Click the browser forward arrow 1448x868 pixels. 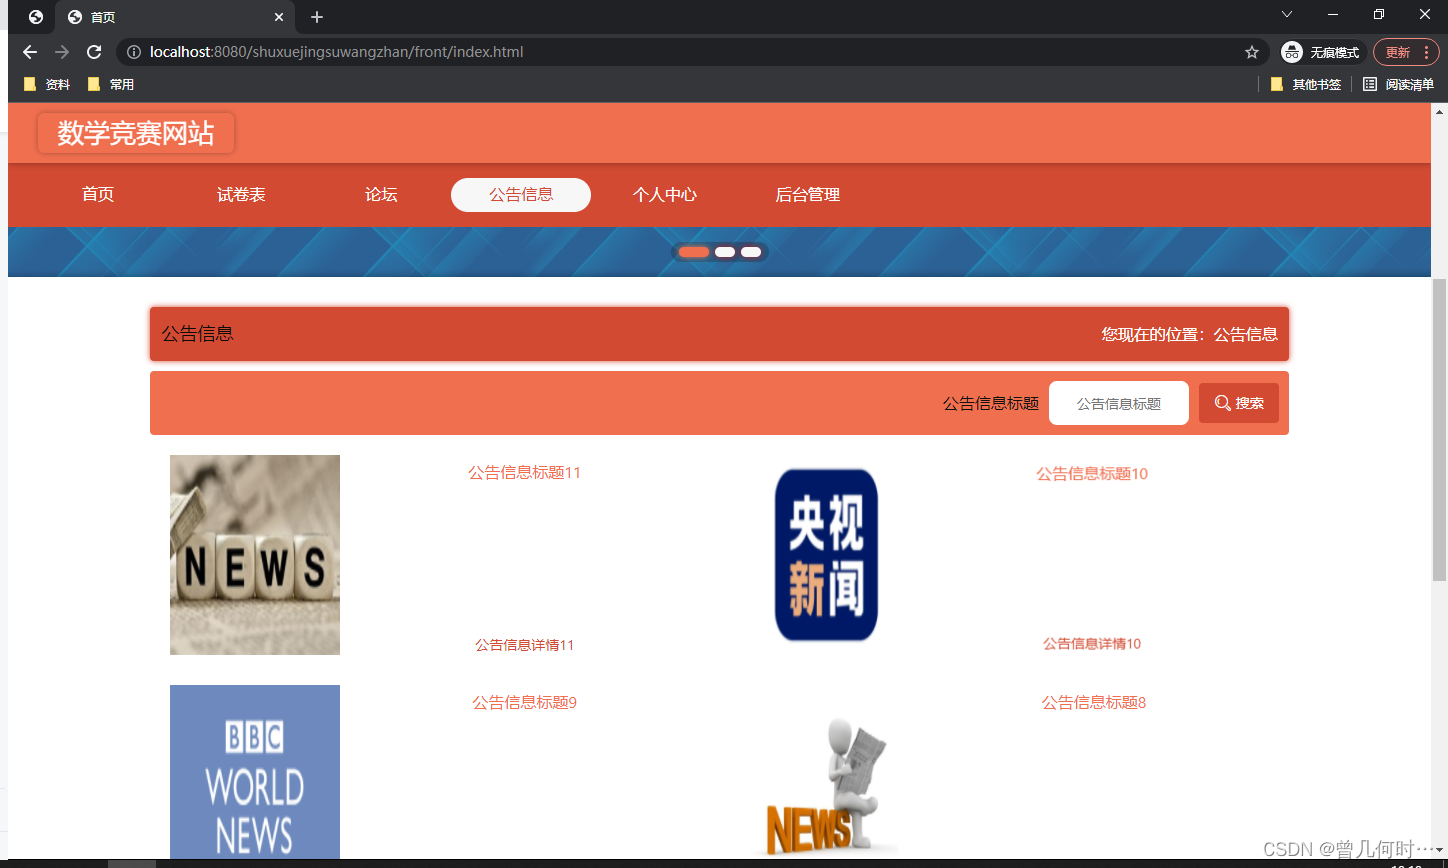pos(62,52)
